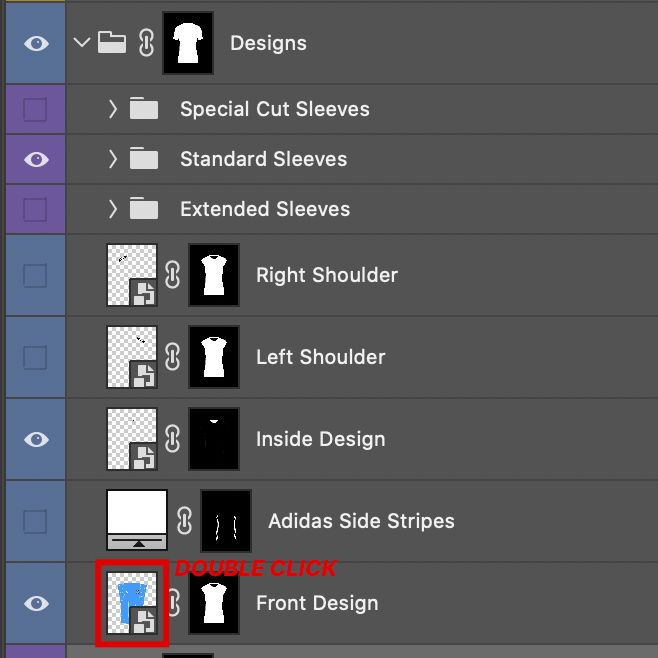The width and height of the screenshot is (658, 658).
Task: Click the Adidas Side Stripes fill layer thumbnail
Action: tap(137, 521)
